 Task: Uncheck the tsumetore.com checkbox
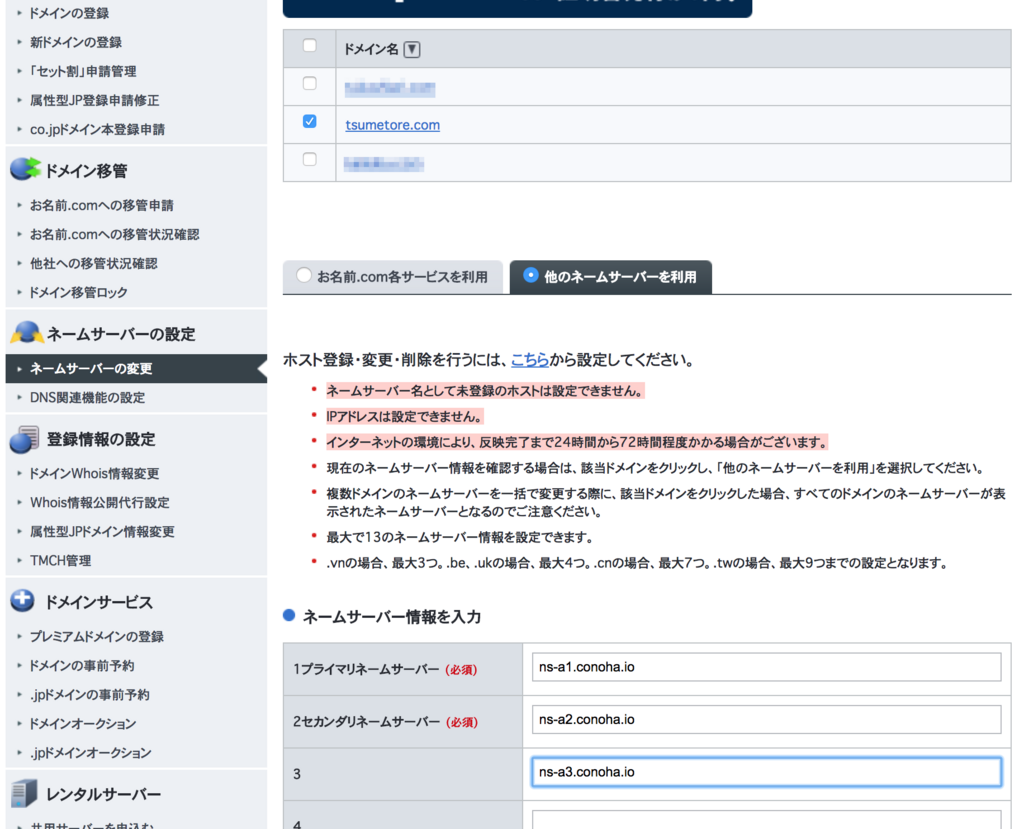pos(310,120)
